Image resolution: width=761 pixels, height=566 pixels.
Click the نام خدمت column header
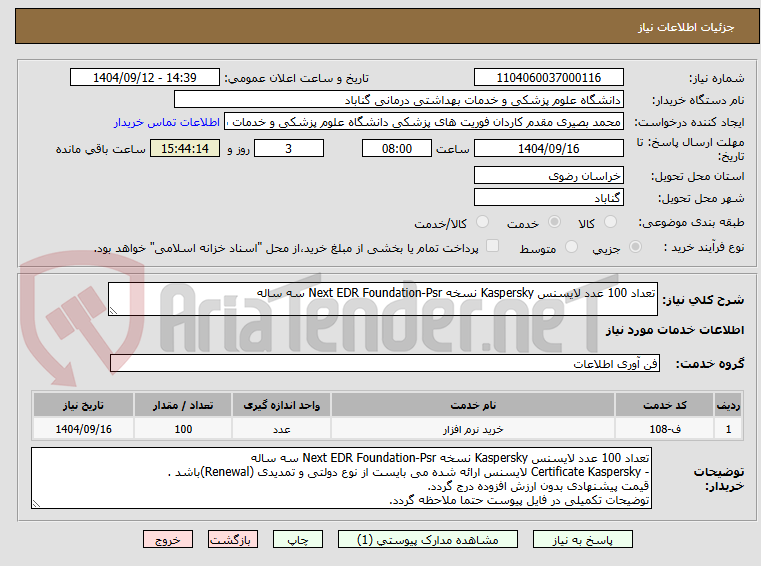pos(473,405)
